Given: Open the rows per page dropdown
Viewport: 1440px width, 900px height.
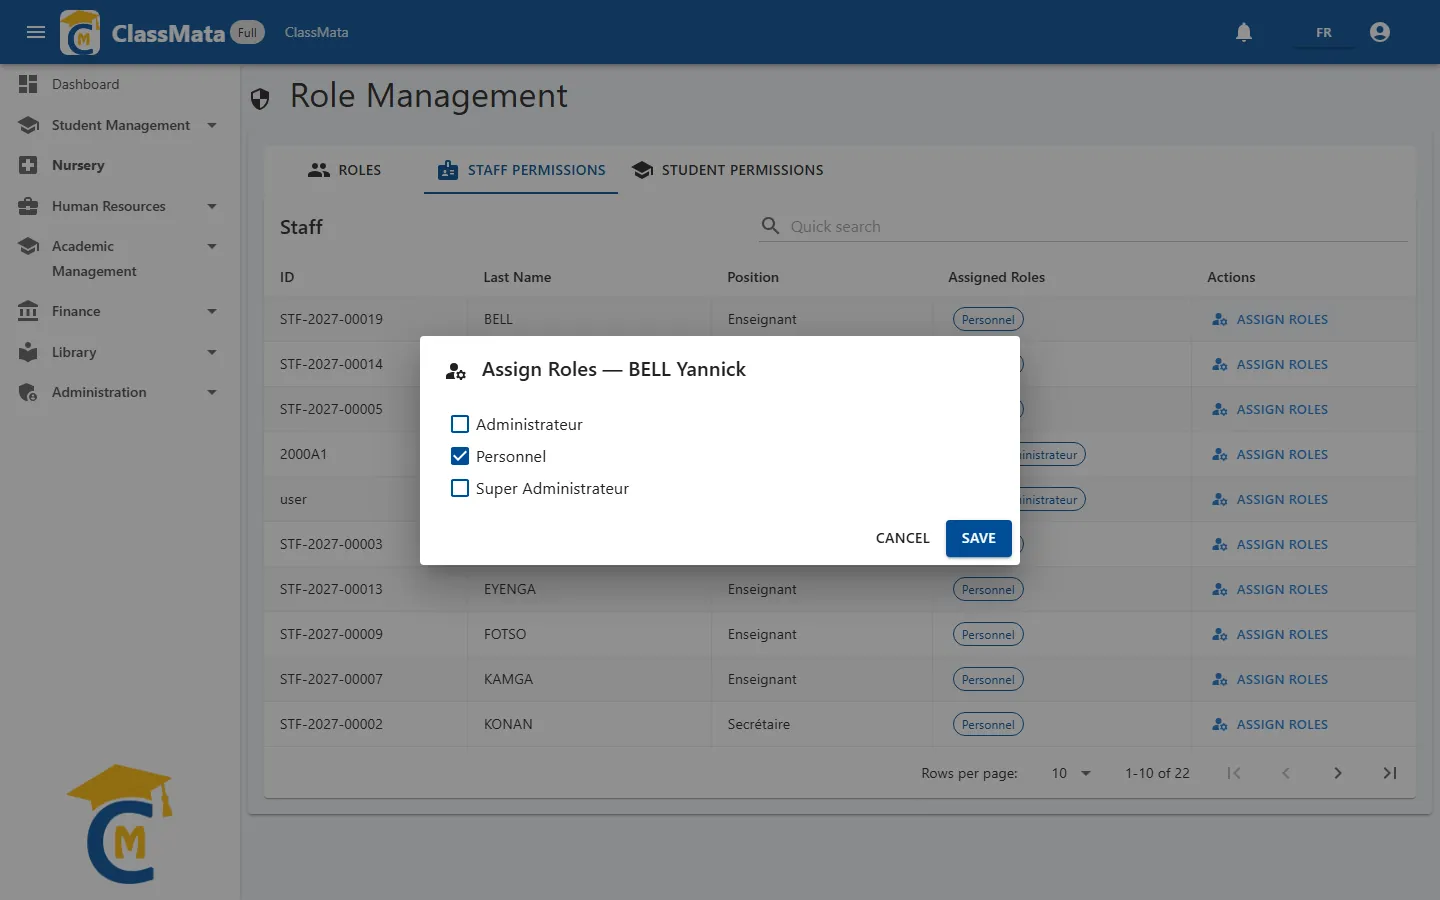Looking at the screenshot, I should [1071, 773].
